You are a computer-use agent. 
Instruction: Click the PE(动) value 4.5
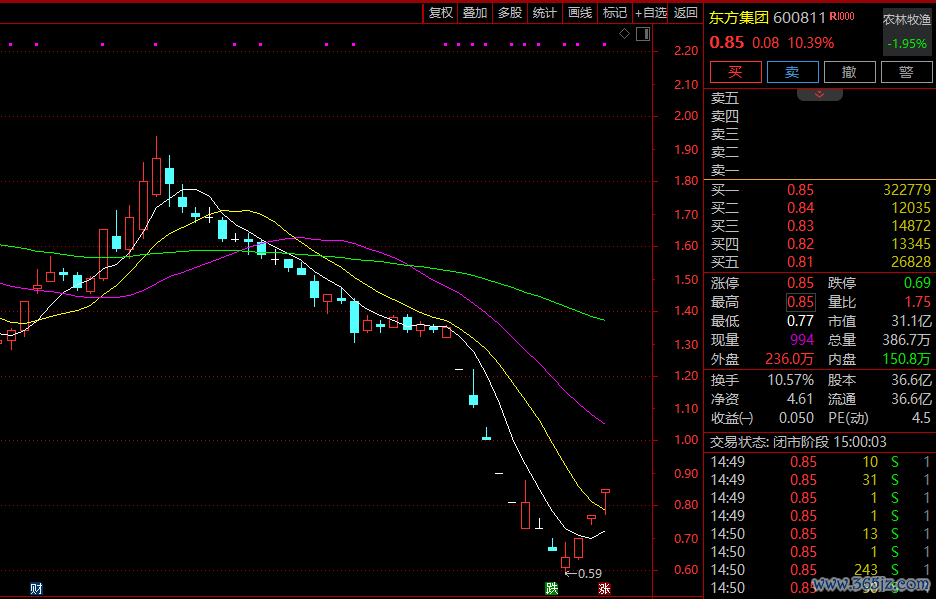tap(921, 418)
